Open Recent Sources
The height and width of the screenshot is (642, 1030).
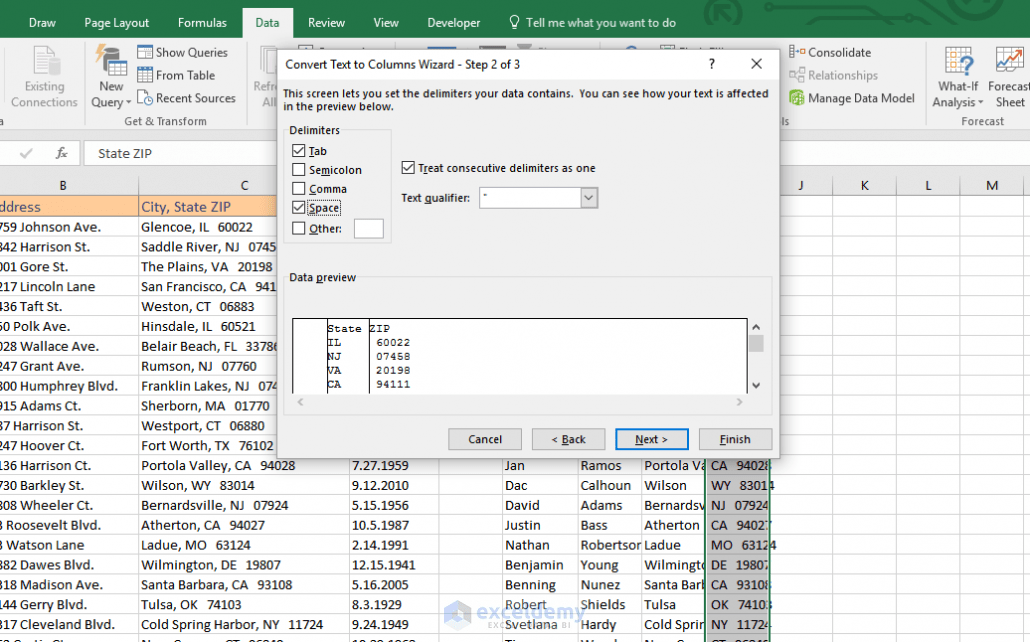click(x=188, y=98)
